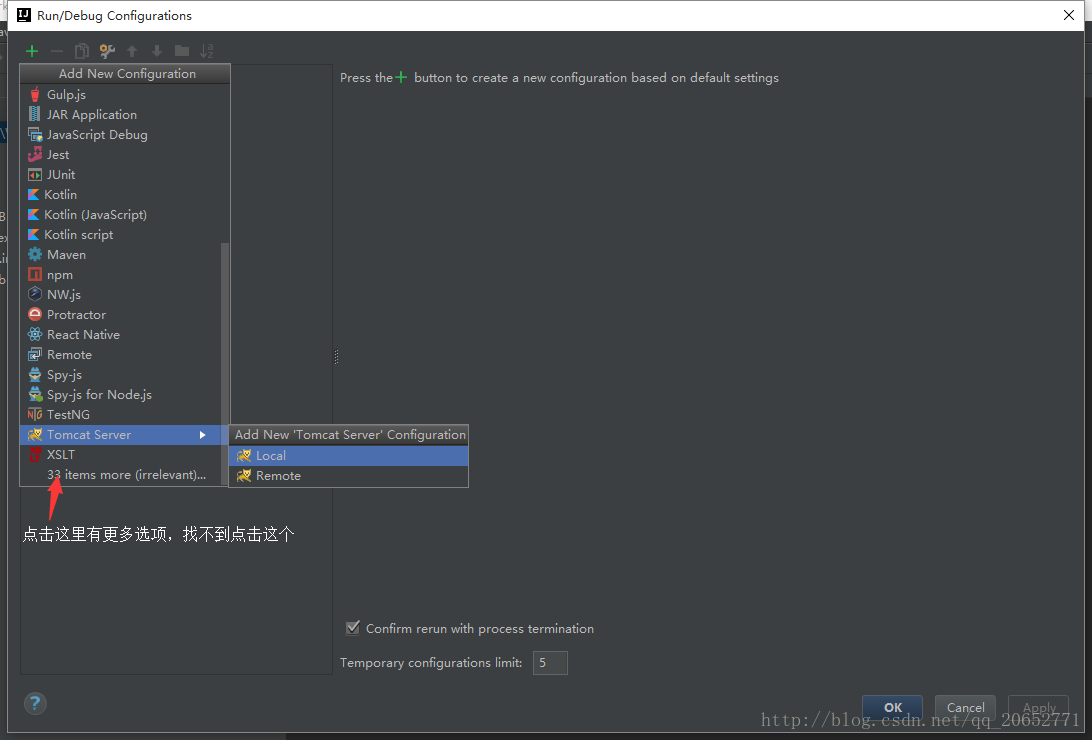Click the TestNG icon
The height and width of the screenshot is (740, 1092).
[x=35, y=415]
